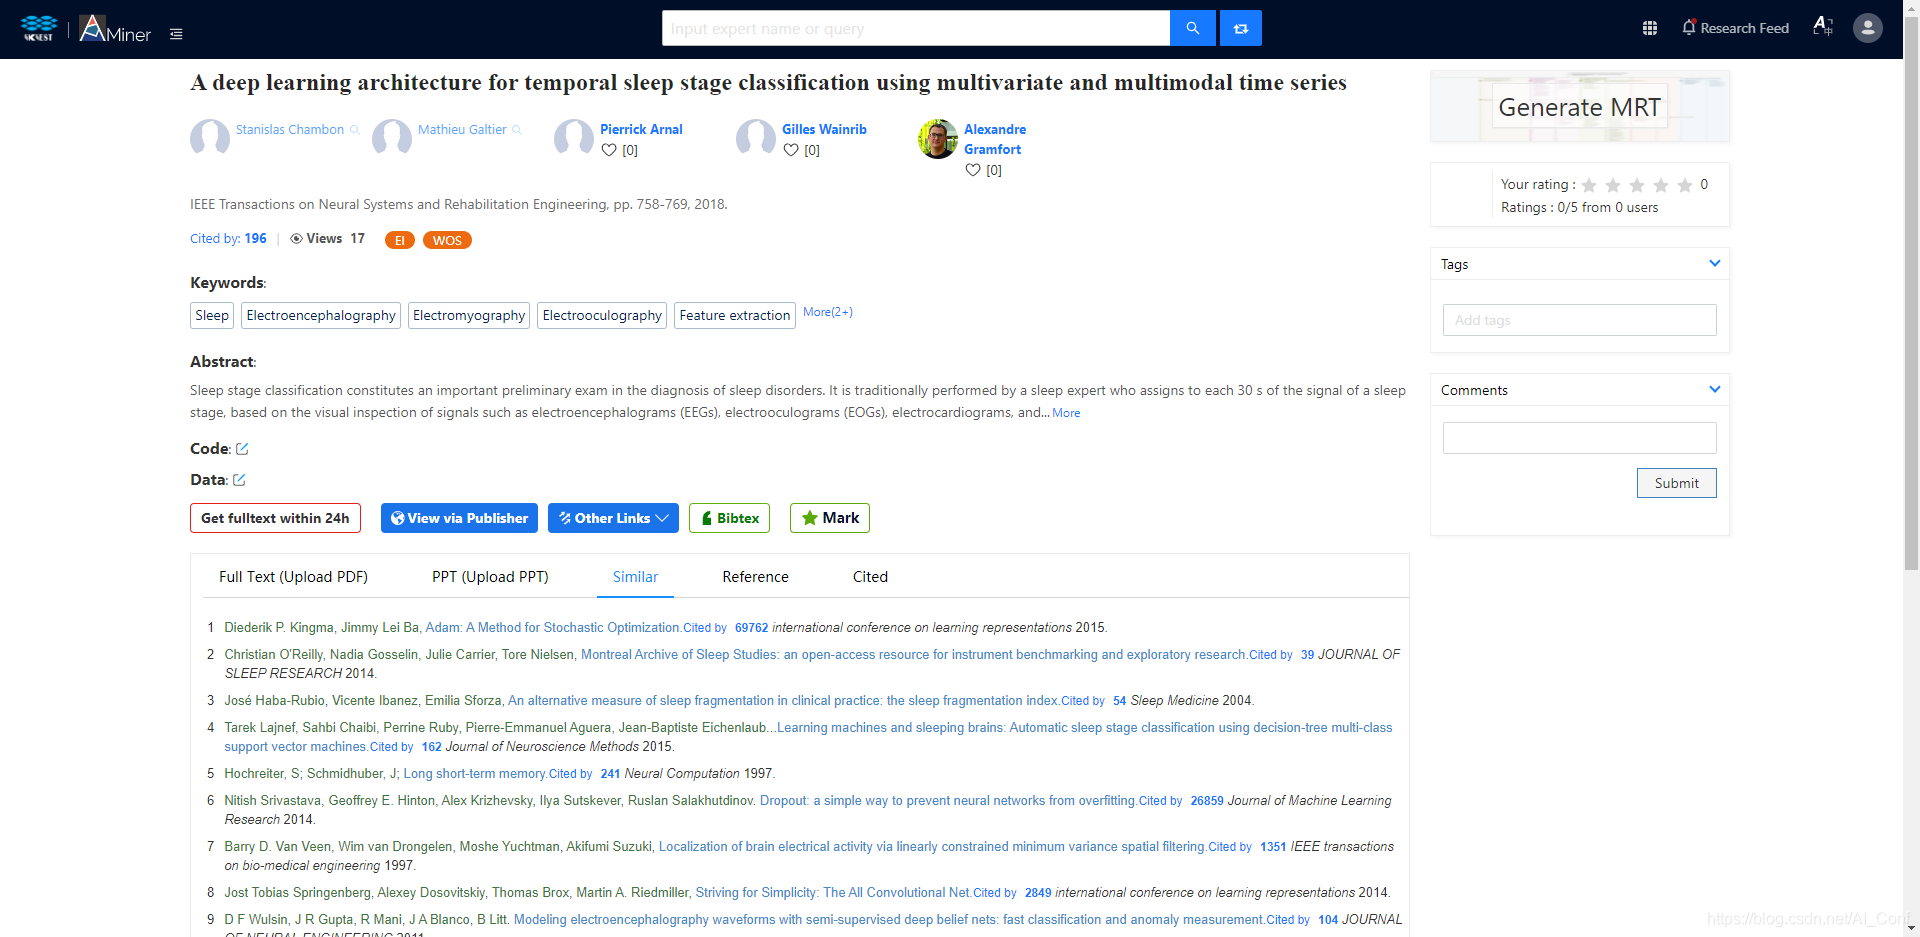Open sleep fragmentation index paper link
The width and height of the screenshot is (1920, 937).
(x=783, y=701)
